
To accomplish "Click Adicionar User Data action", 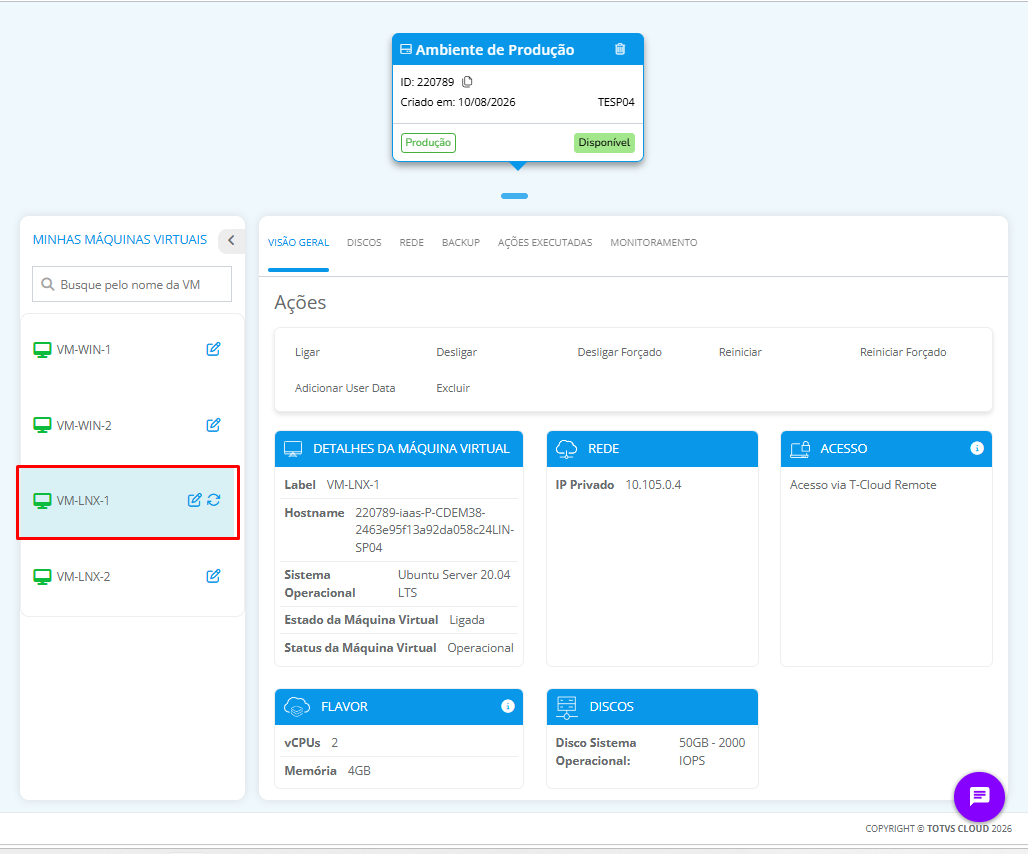I will pos(345,388).
